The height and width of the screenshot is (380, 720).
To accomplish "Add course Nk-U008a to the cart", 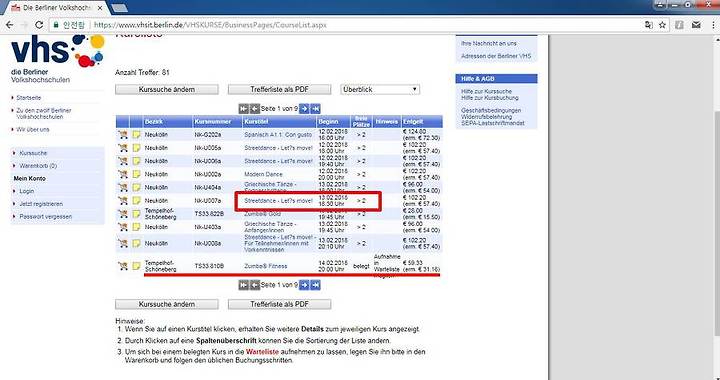I will pyautogui.click(x=123, y=243).
